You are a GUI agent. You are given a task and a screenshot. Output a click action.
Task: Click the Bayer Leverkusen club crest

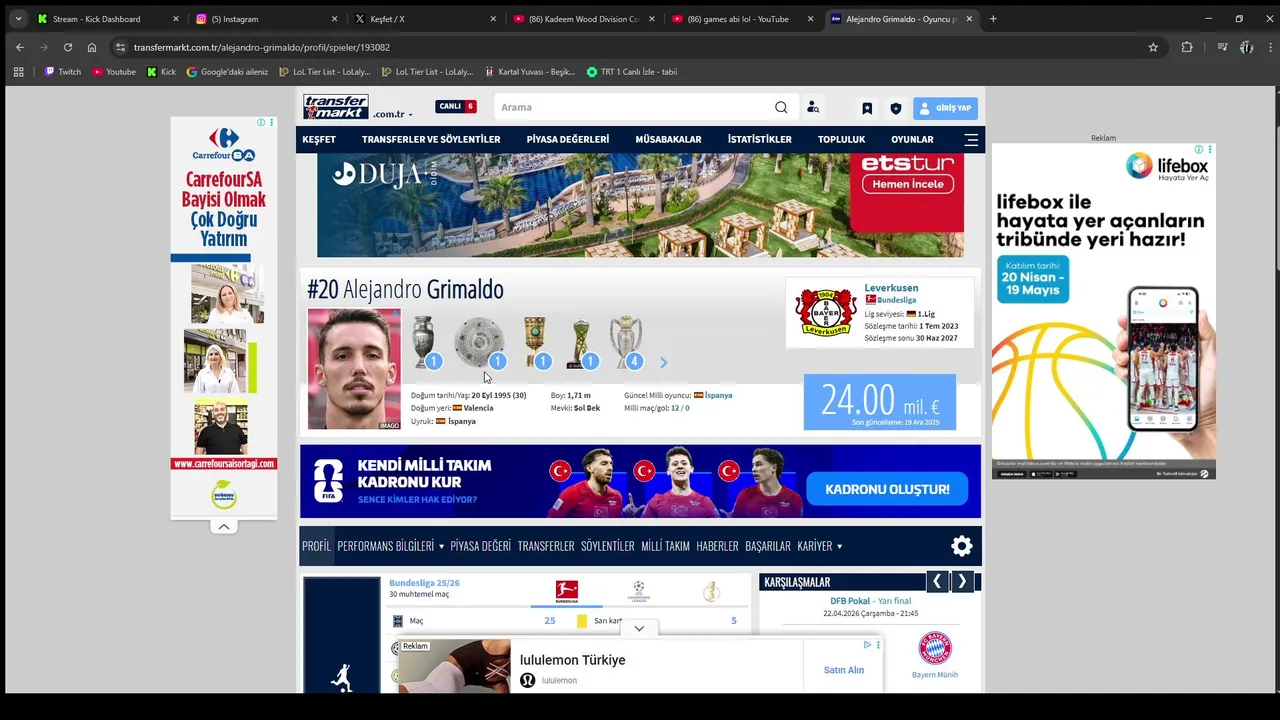(x=826, y=313)
